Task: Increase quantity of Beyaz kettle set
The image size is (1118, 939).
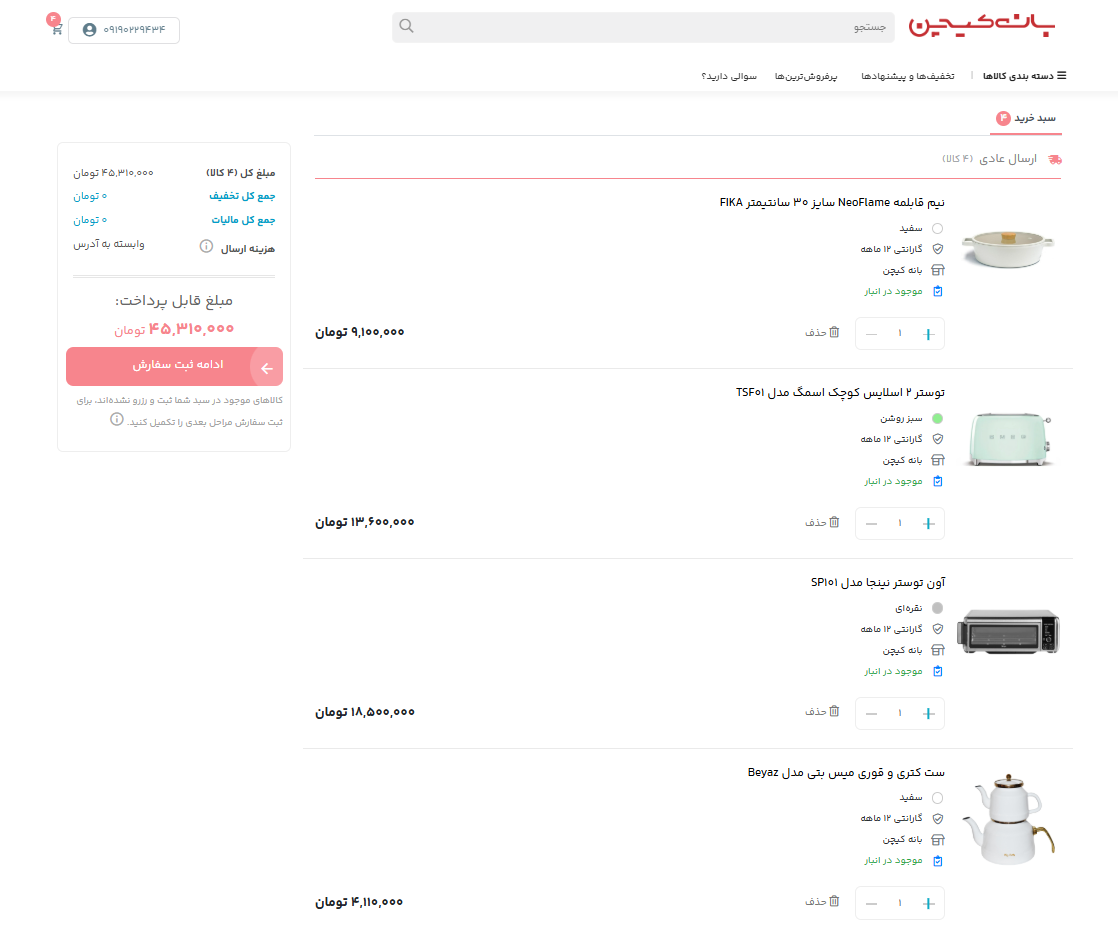Action: pos(928,903)
